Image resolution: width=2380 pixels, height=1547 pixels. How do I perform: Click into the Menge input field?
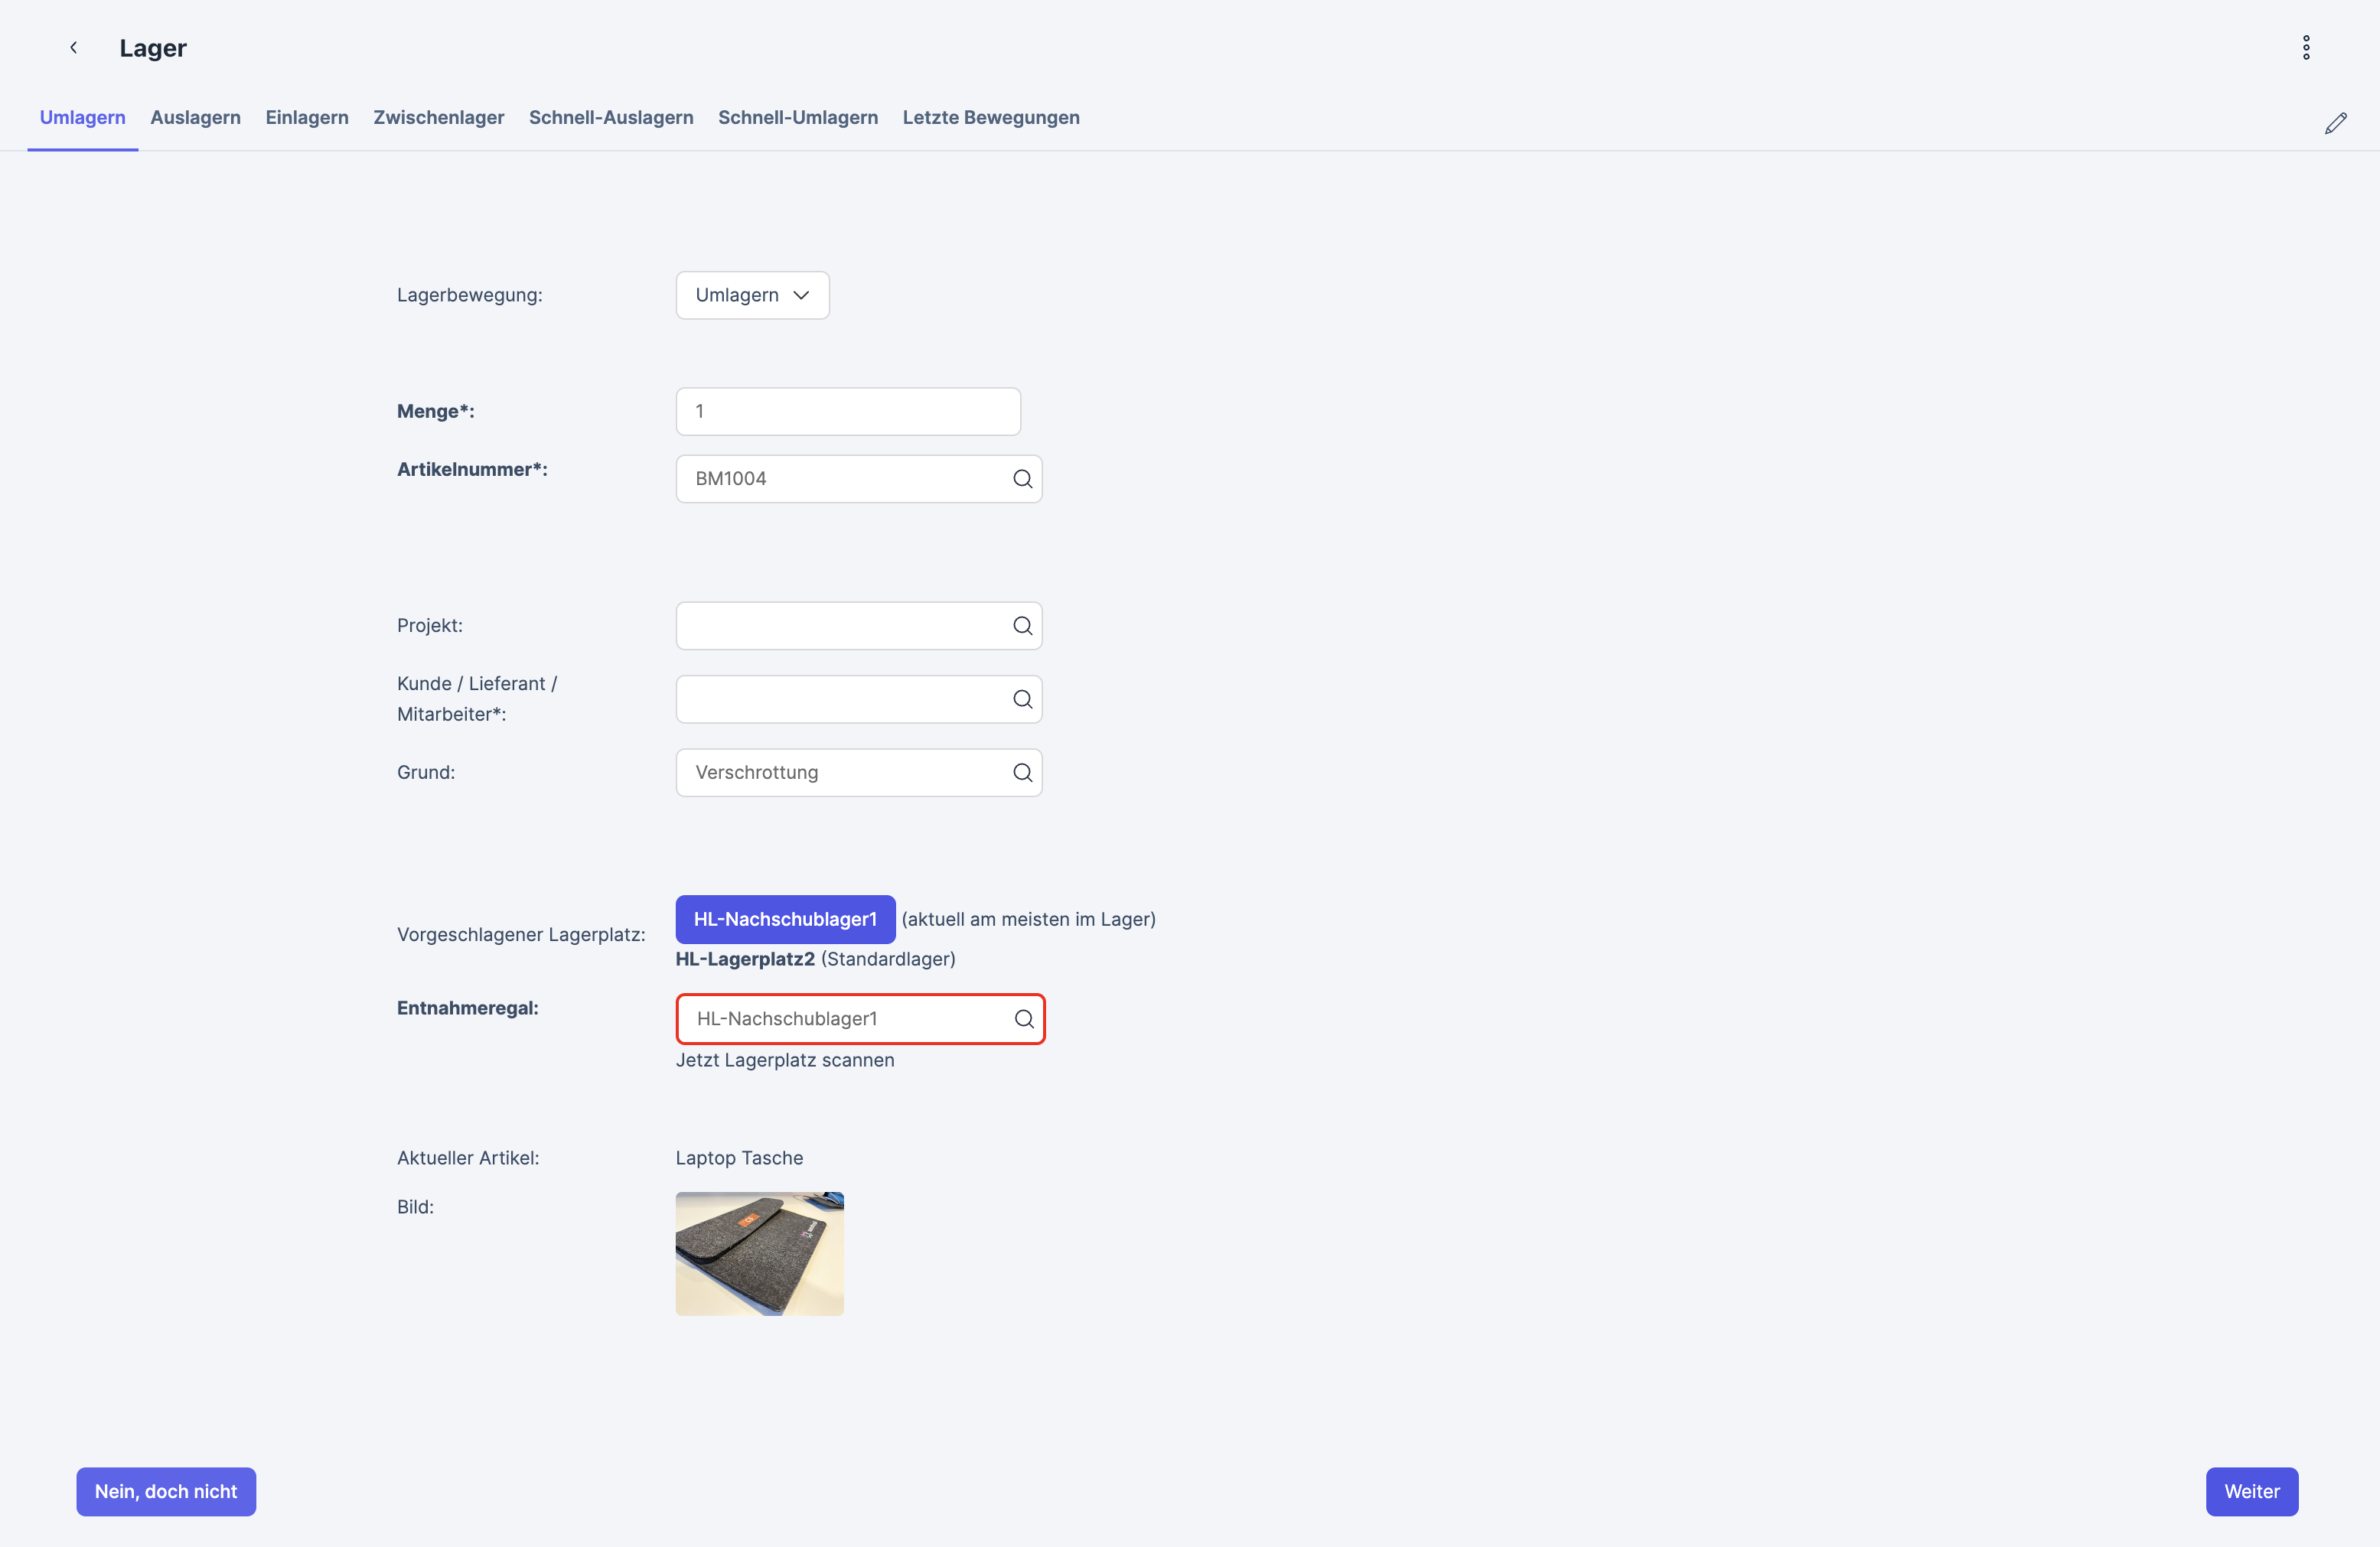(x=847, y=411)
